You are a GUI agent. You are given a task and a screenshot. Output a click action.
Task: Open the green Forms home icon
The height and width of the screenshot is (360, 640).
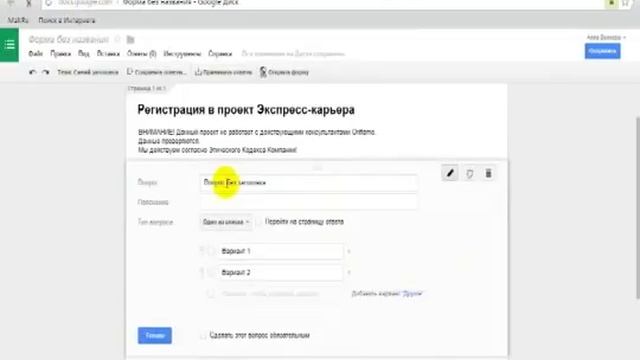point(9,45)
